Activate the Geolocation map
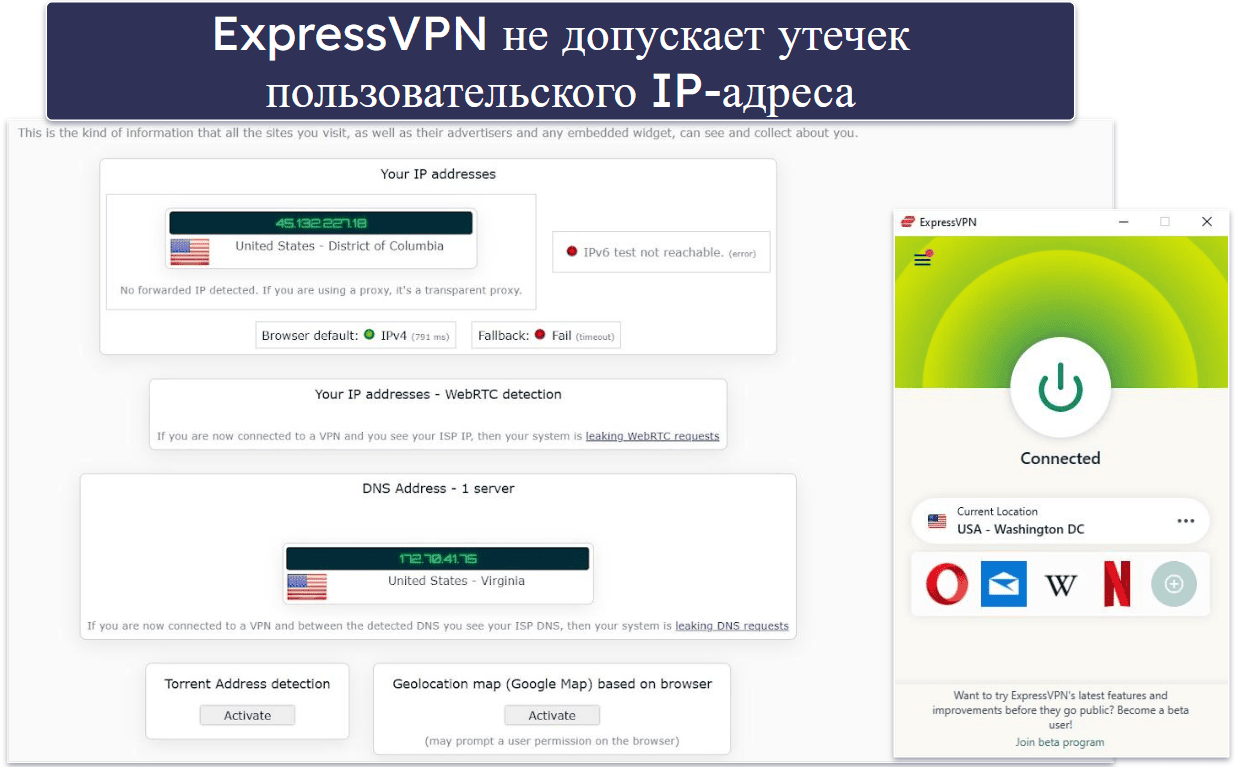Screen dimensions: 1235x767 coord(552,715)
